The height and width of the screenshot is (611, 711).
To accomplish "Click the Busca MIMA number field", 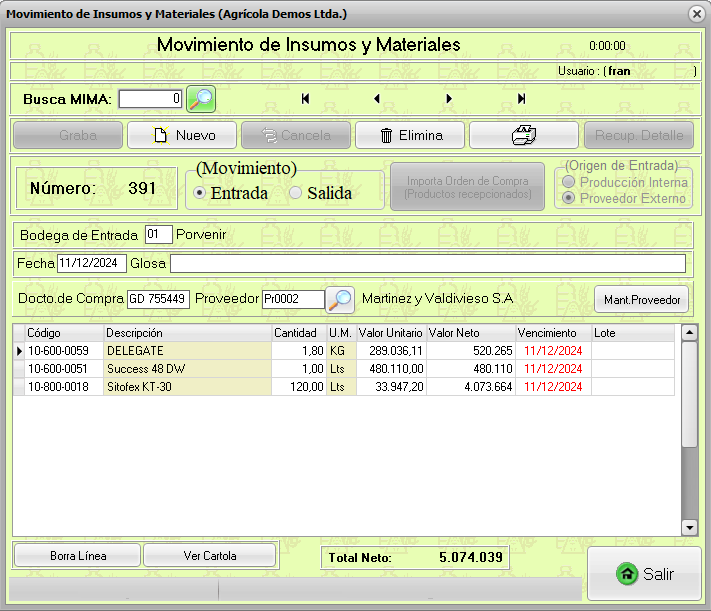I will click(x=151, y=99).
